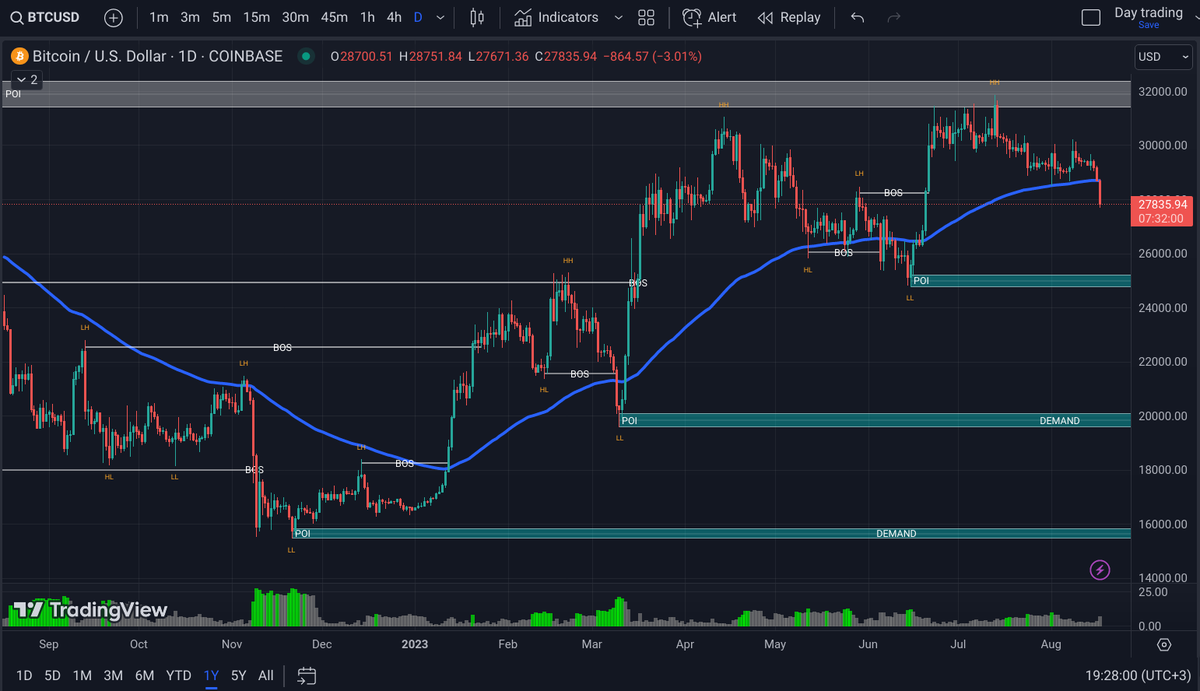Screen dimensions: 1200x691
Task: Expand the timeframe dropdown arrow
Action: point(440,17)
